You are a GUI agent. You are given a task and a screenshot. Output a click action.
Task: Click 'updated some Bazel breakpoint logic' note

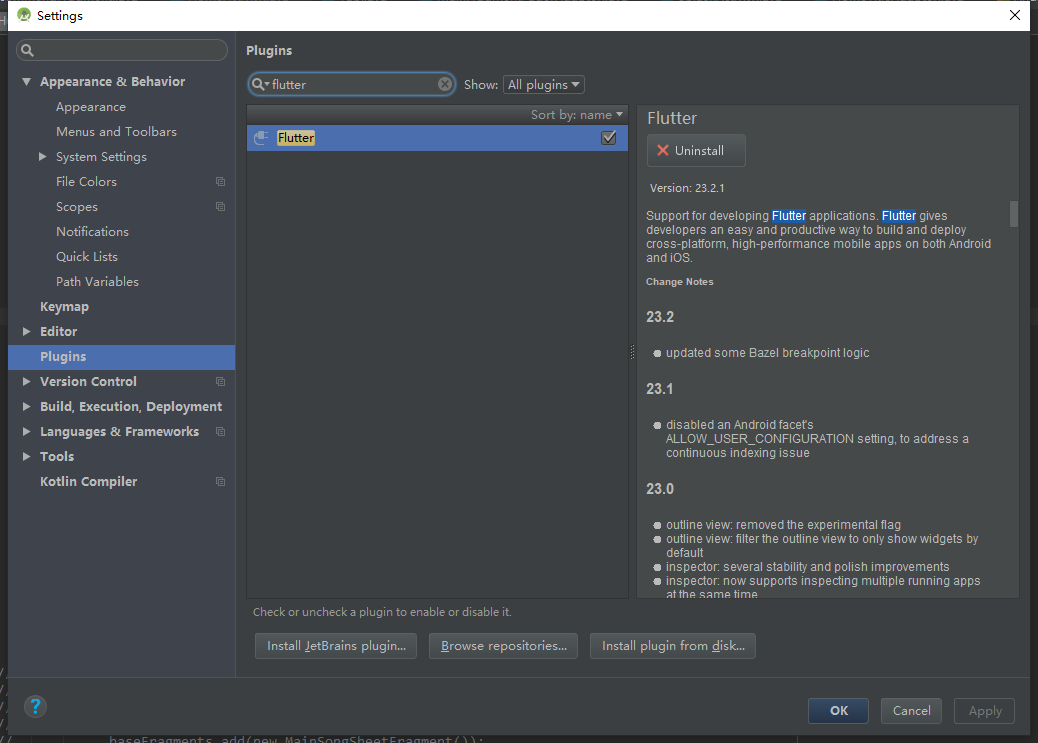tap(767, 353)
